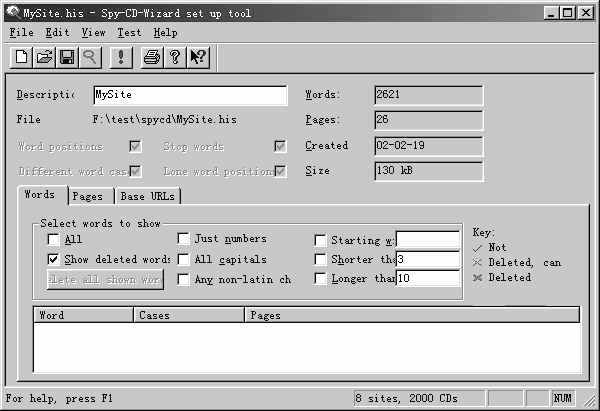Image resolution: width=600 pixels, height=411 pixels.
Task: Enable the All capitals checkbox
Action: click(184, 259)
